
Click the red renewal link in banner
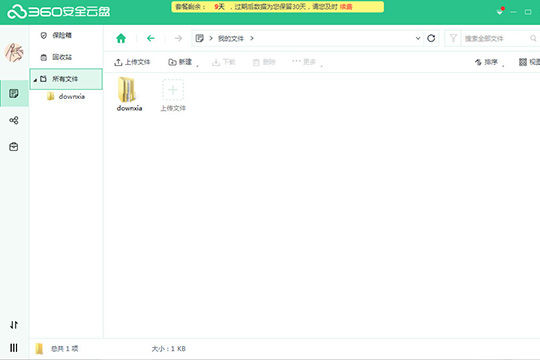346,7
